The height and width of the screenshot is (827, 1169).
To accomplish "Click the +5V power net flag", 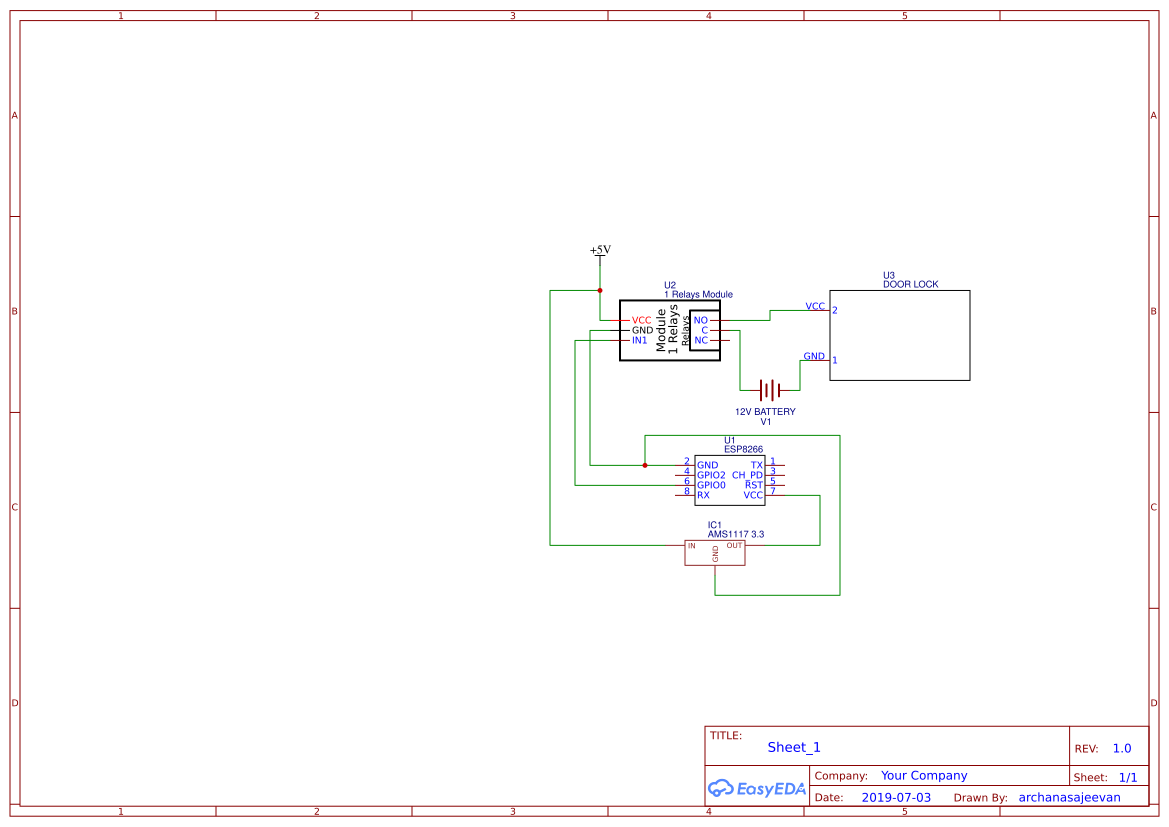I will pos(598,250).
